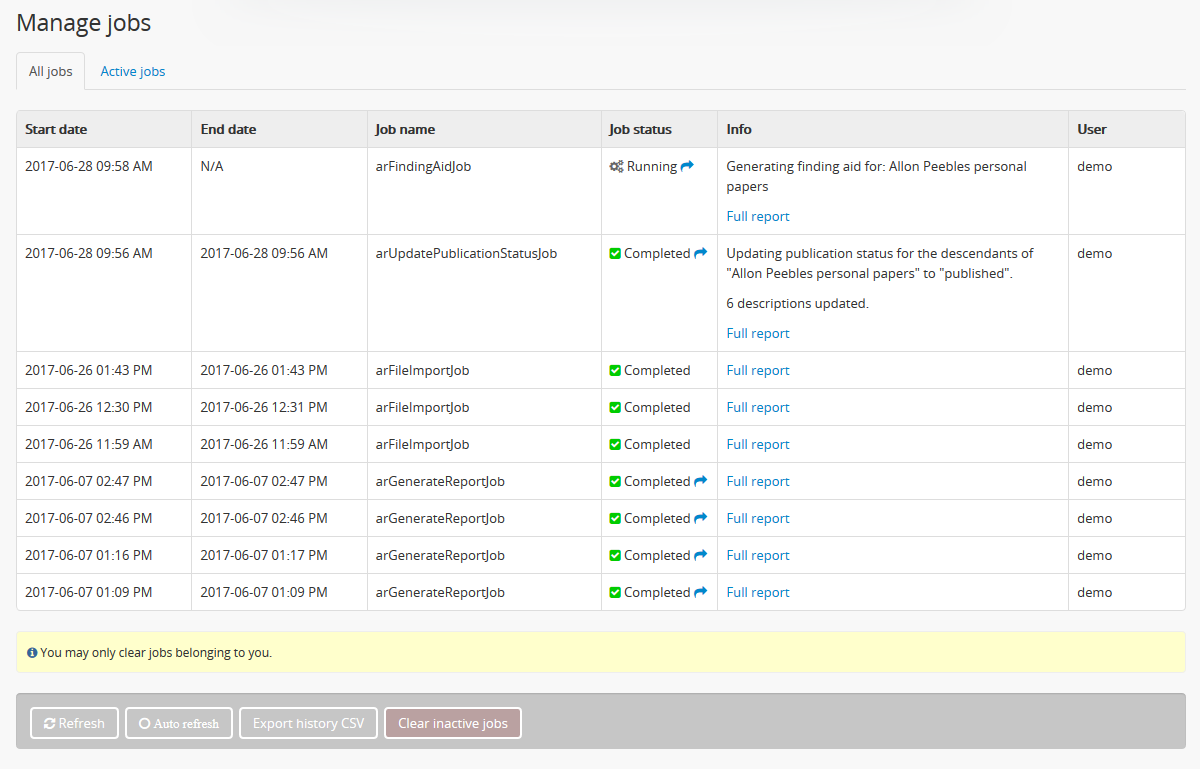Viewport: 1200px width, 769px height.
Task: Click arrow icon for the 02:46 PM arGenerateReportJob
Action: coord(700,519)
